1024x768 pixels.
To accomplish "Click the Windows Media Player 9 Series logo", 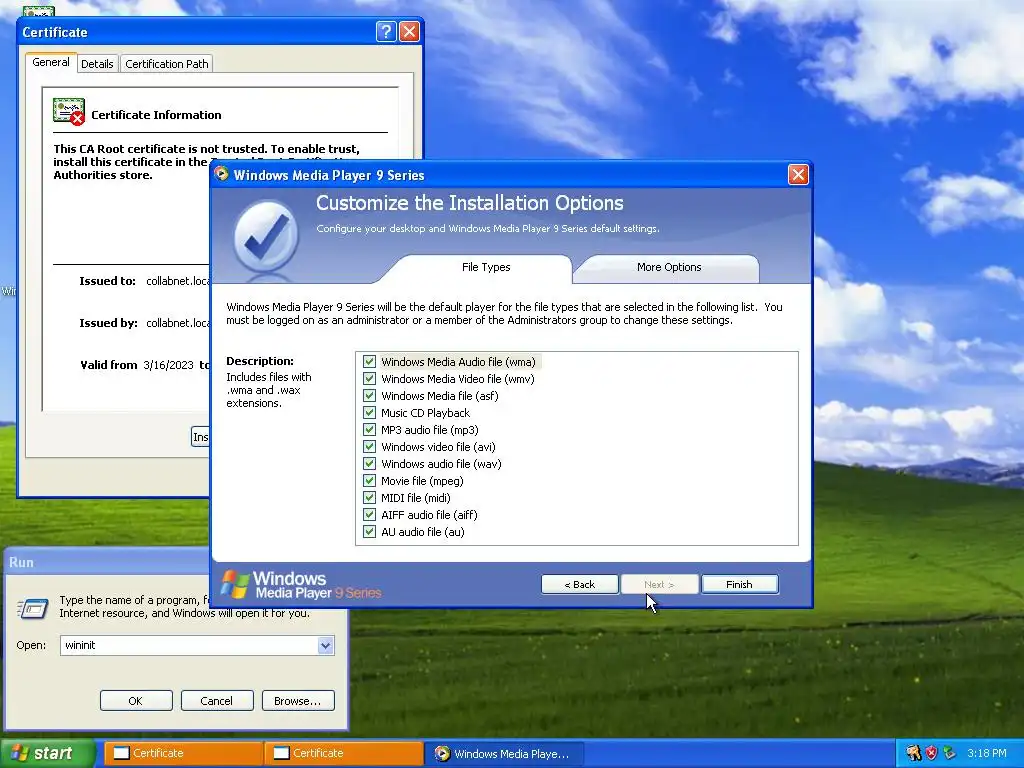I will tap(301, 584).
